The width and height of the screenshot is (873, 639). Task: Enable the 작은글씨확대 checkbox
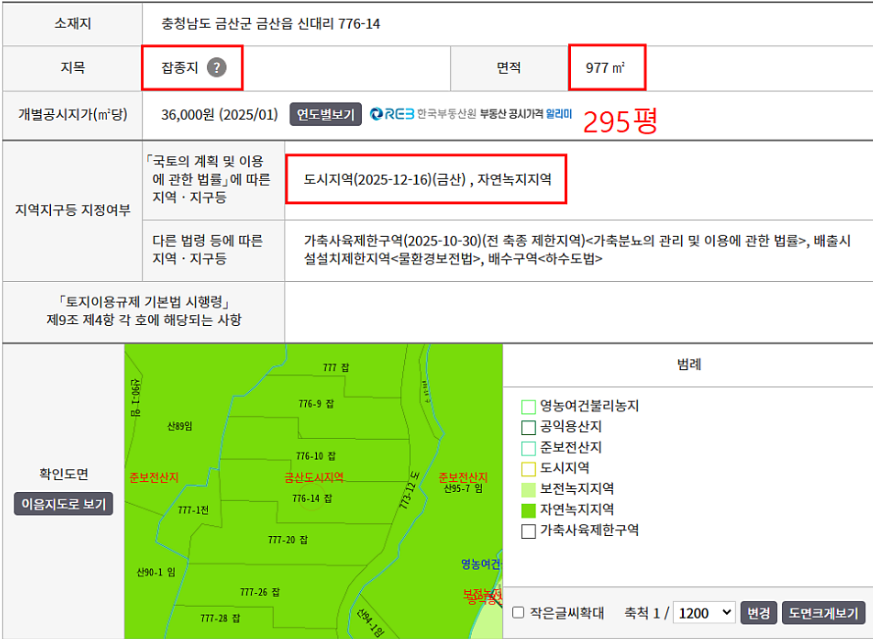[x=518, y=612]
